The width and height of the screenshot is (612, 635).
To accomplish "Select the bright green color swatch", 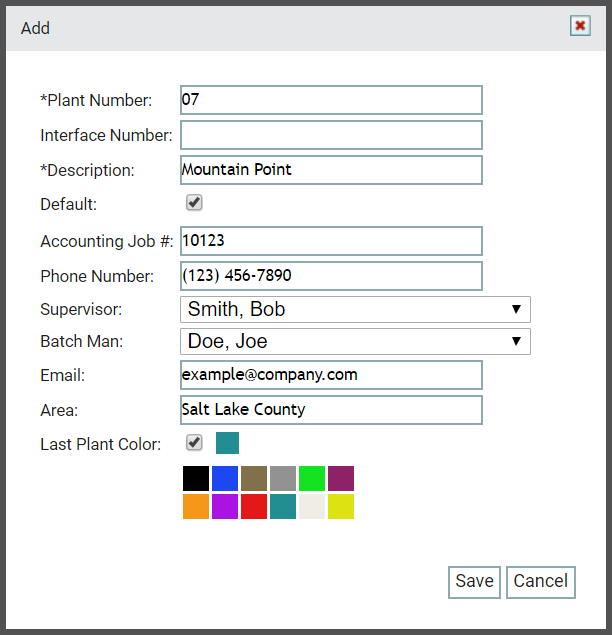I will coord(312,478).
